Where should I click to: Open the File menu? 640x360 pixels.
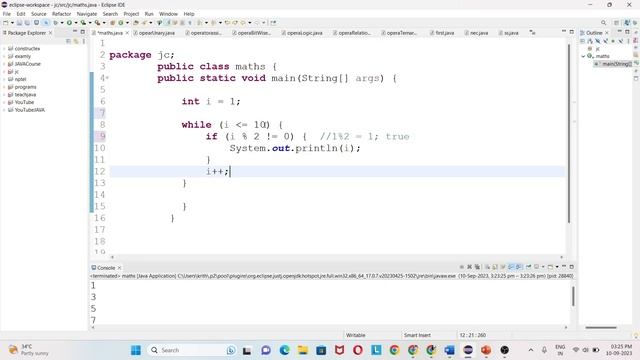tap(7, 14)
